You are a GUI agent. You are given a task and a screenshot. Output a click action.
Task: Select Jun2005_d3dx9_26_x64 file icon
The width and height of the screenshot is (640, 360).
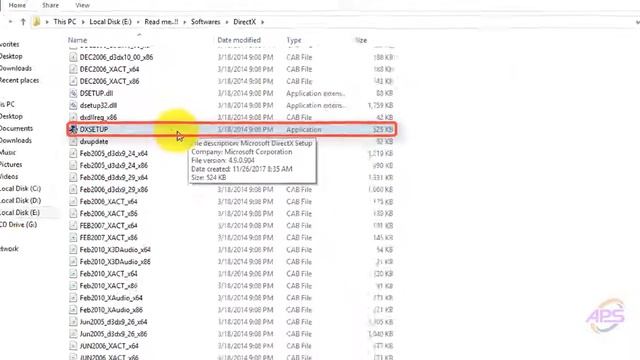point(73,322)
